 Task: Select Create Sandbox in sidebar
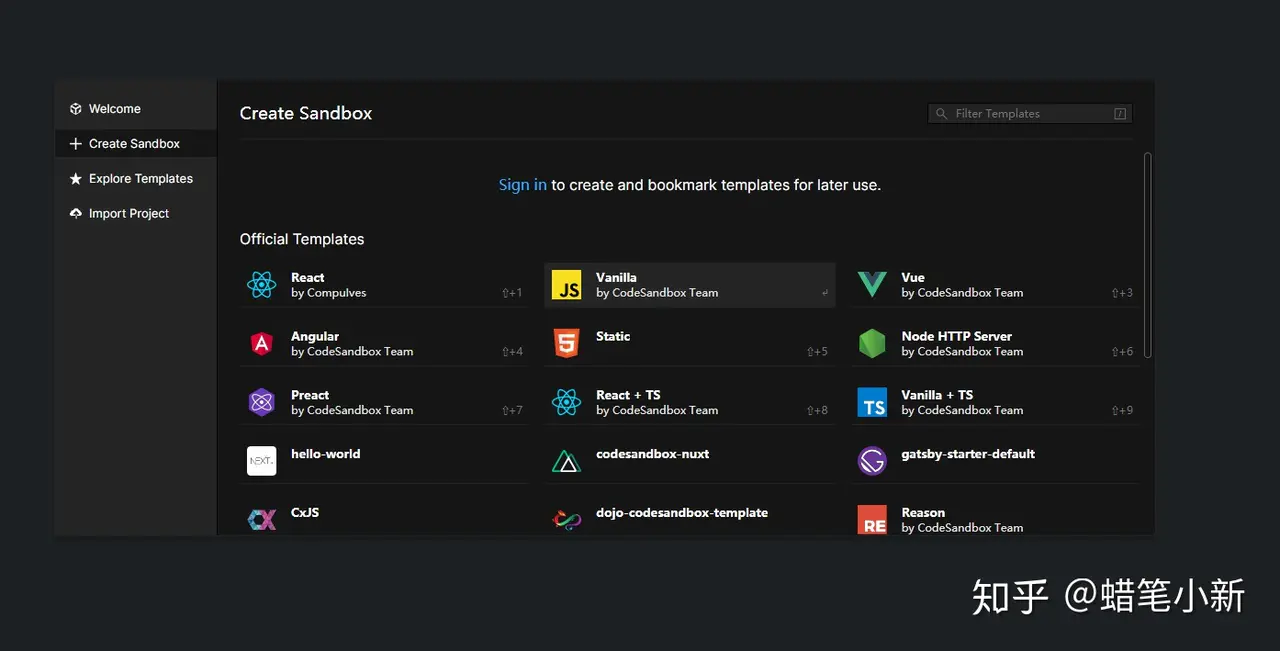(134, 144)
